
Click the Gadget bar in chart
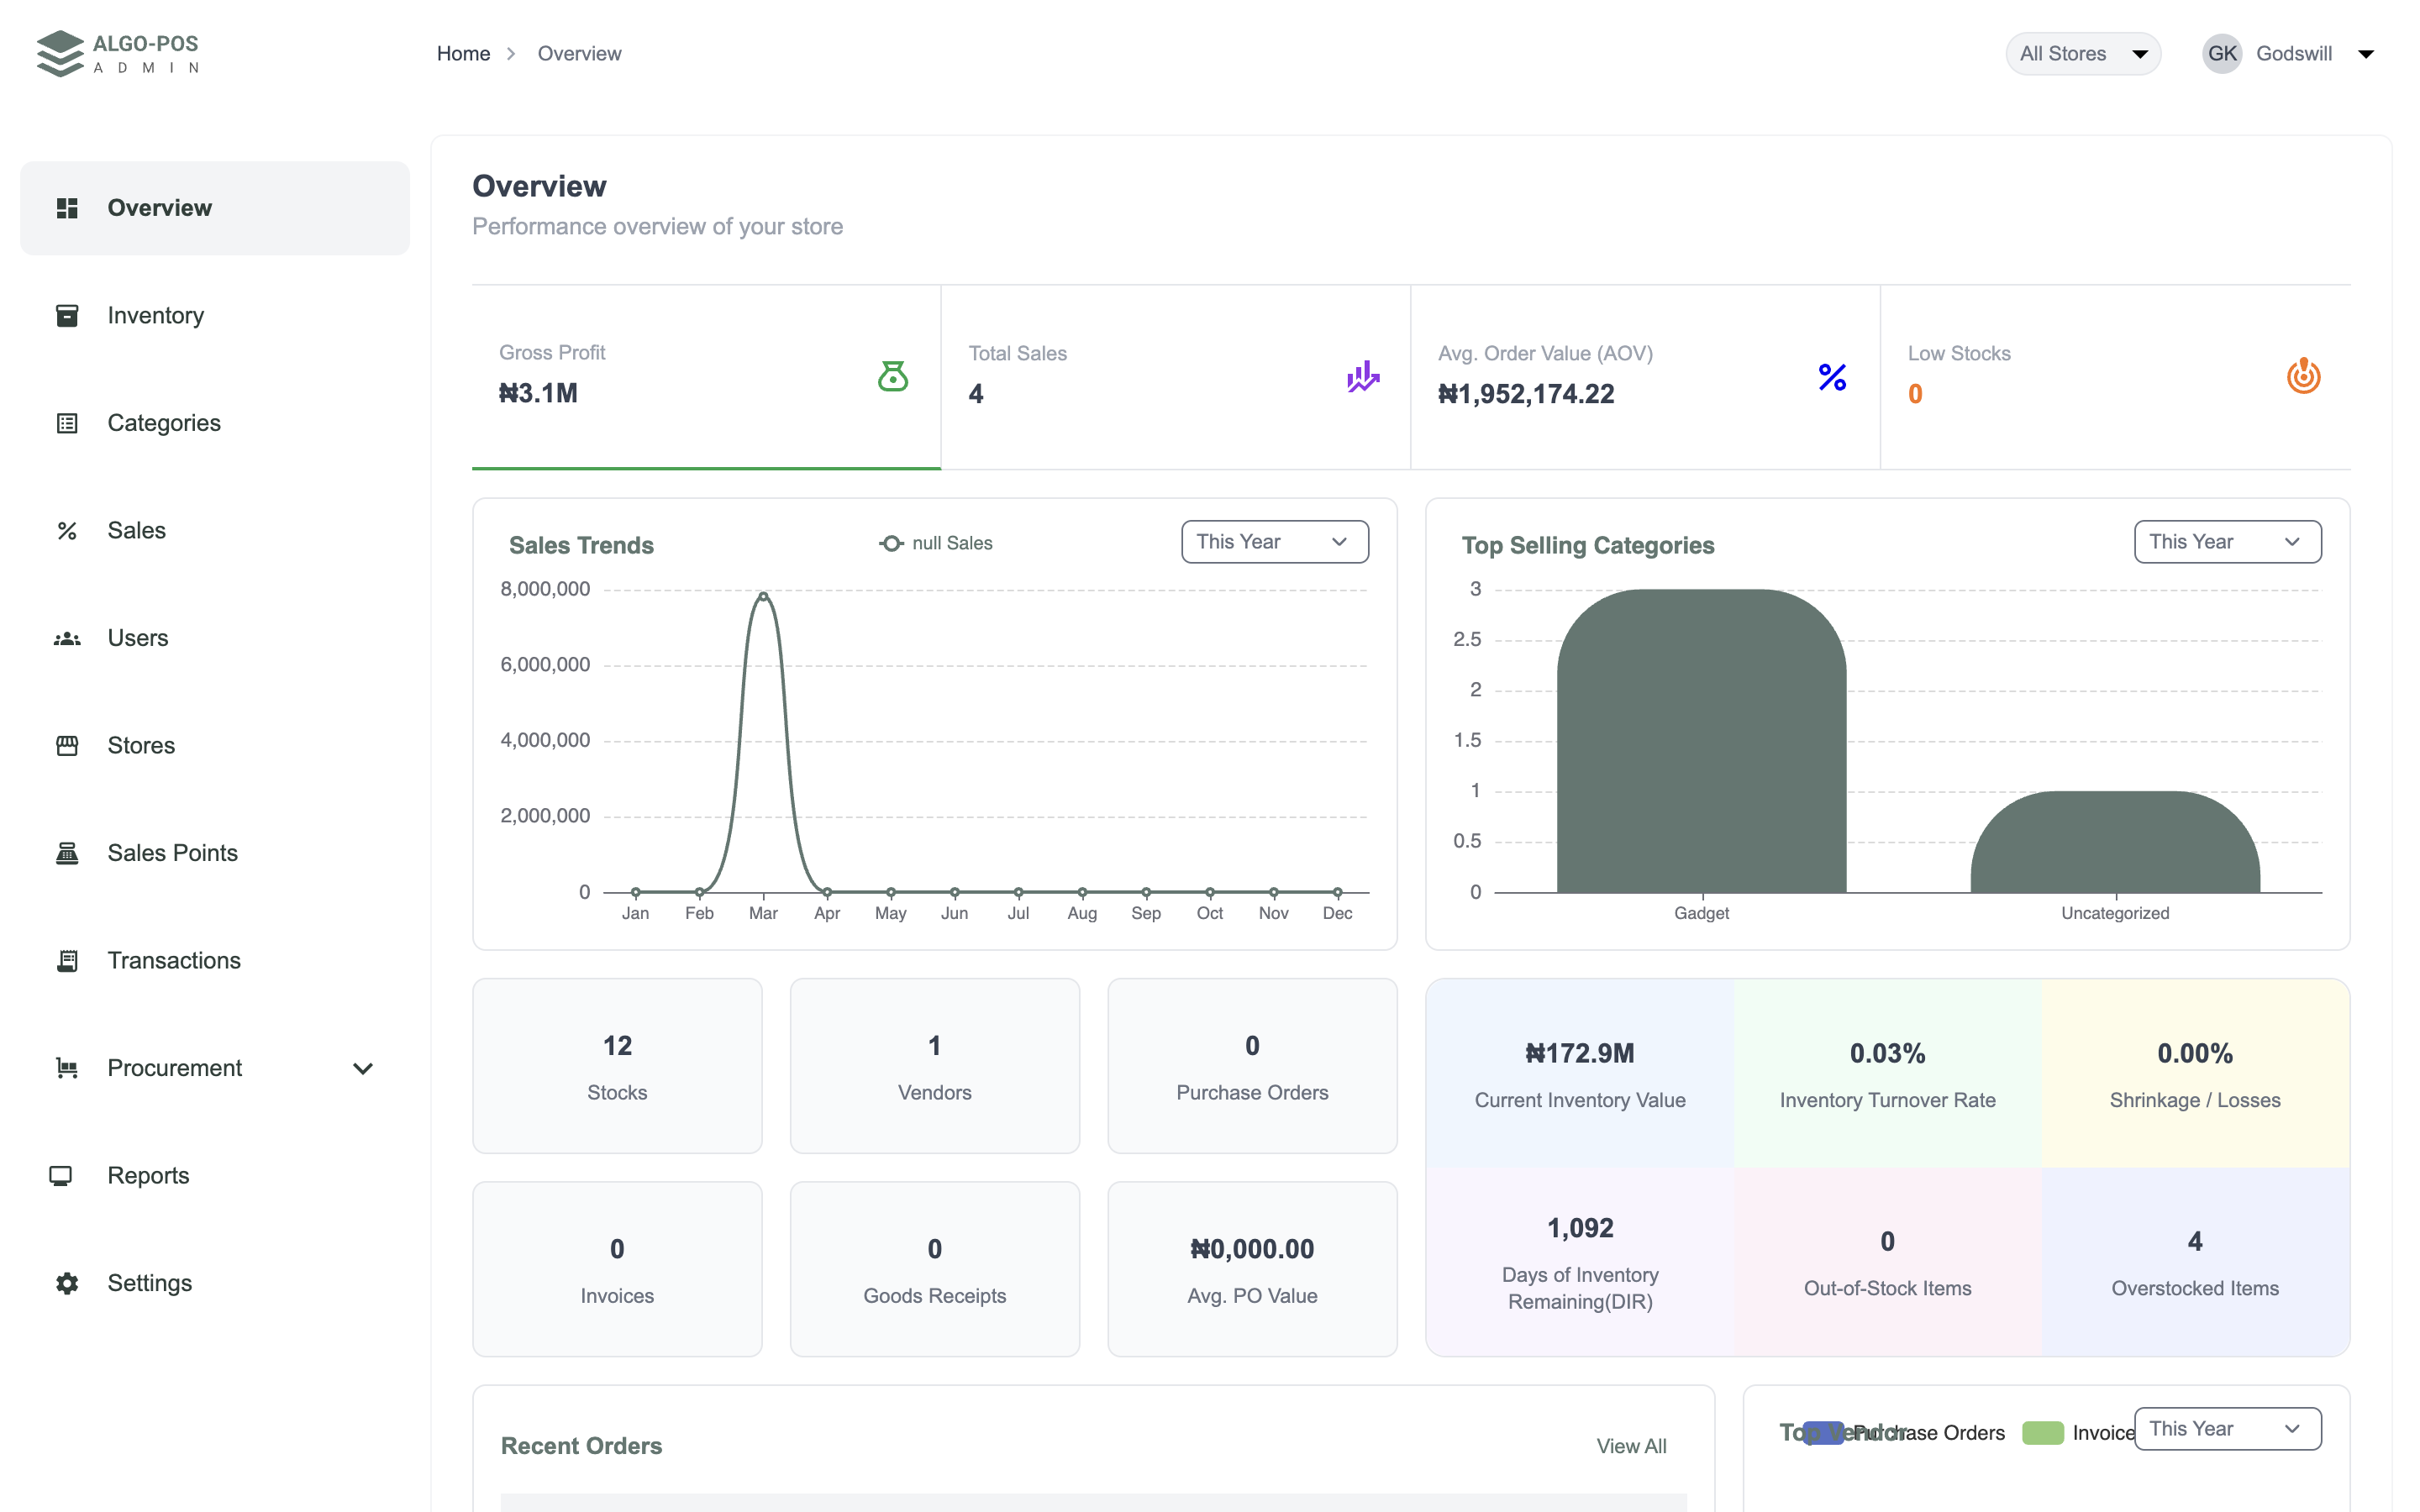[1701, 741]
